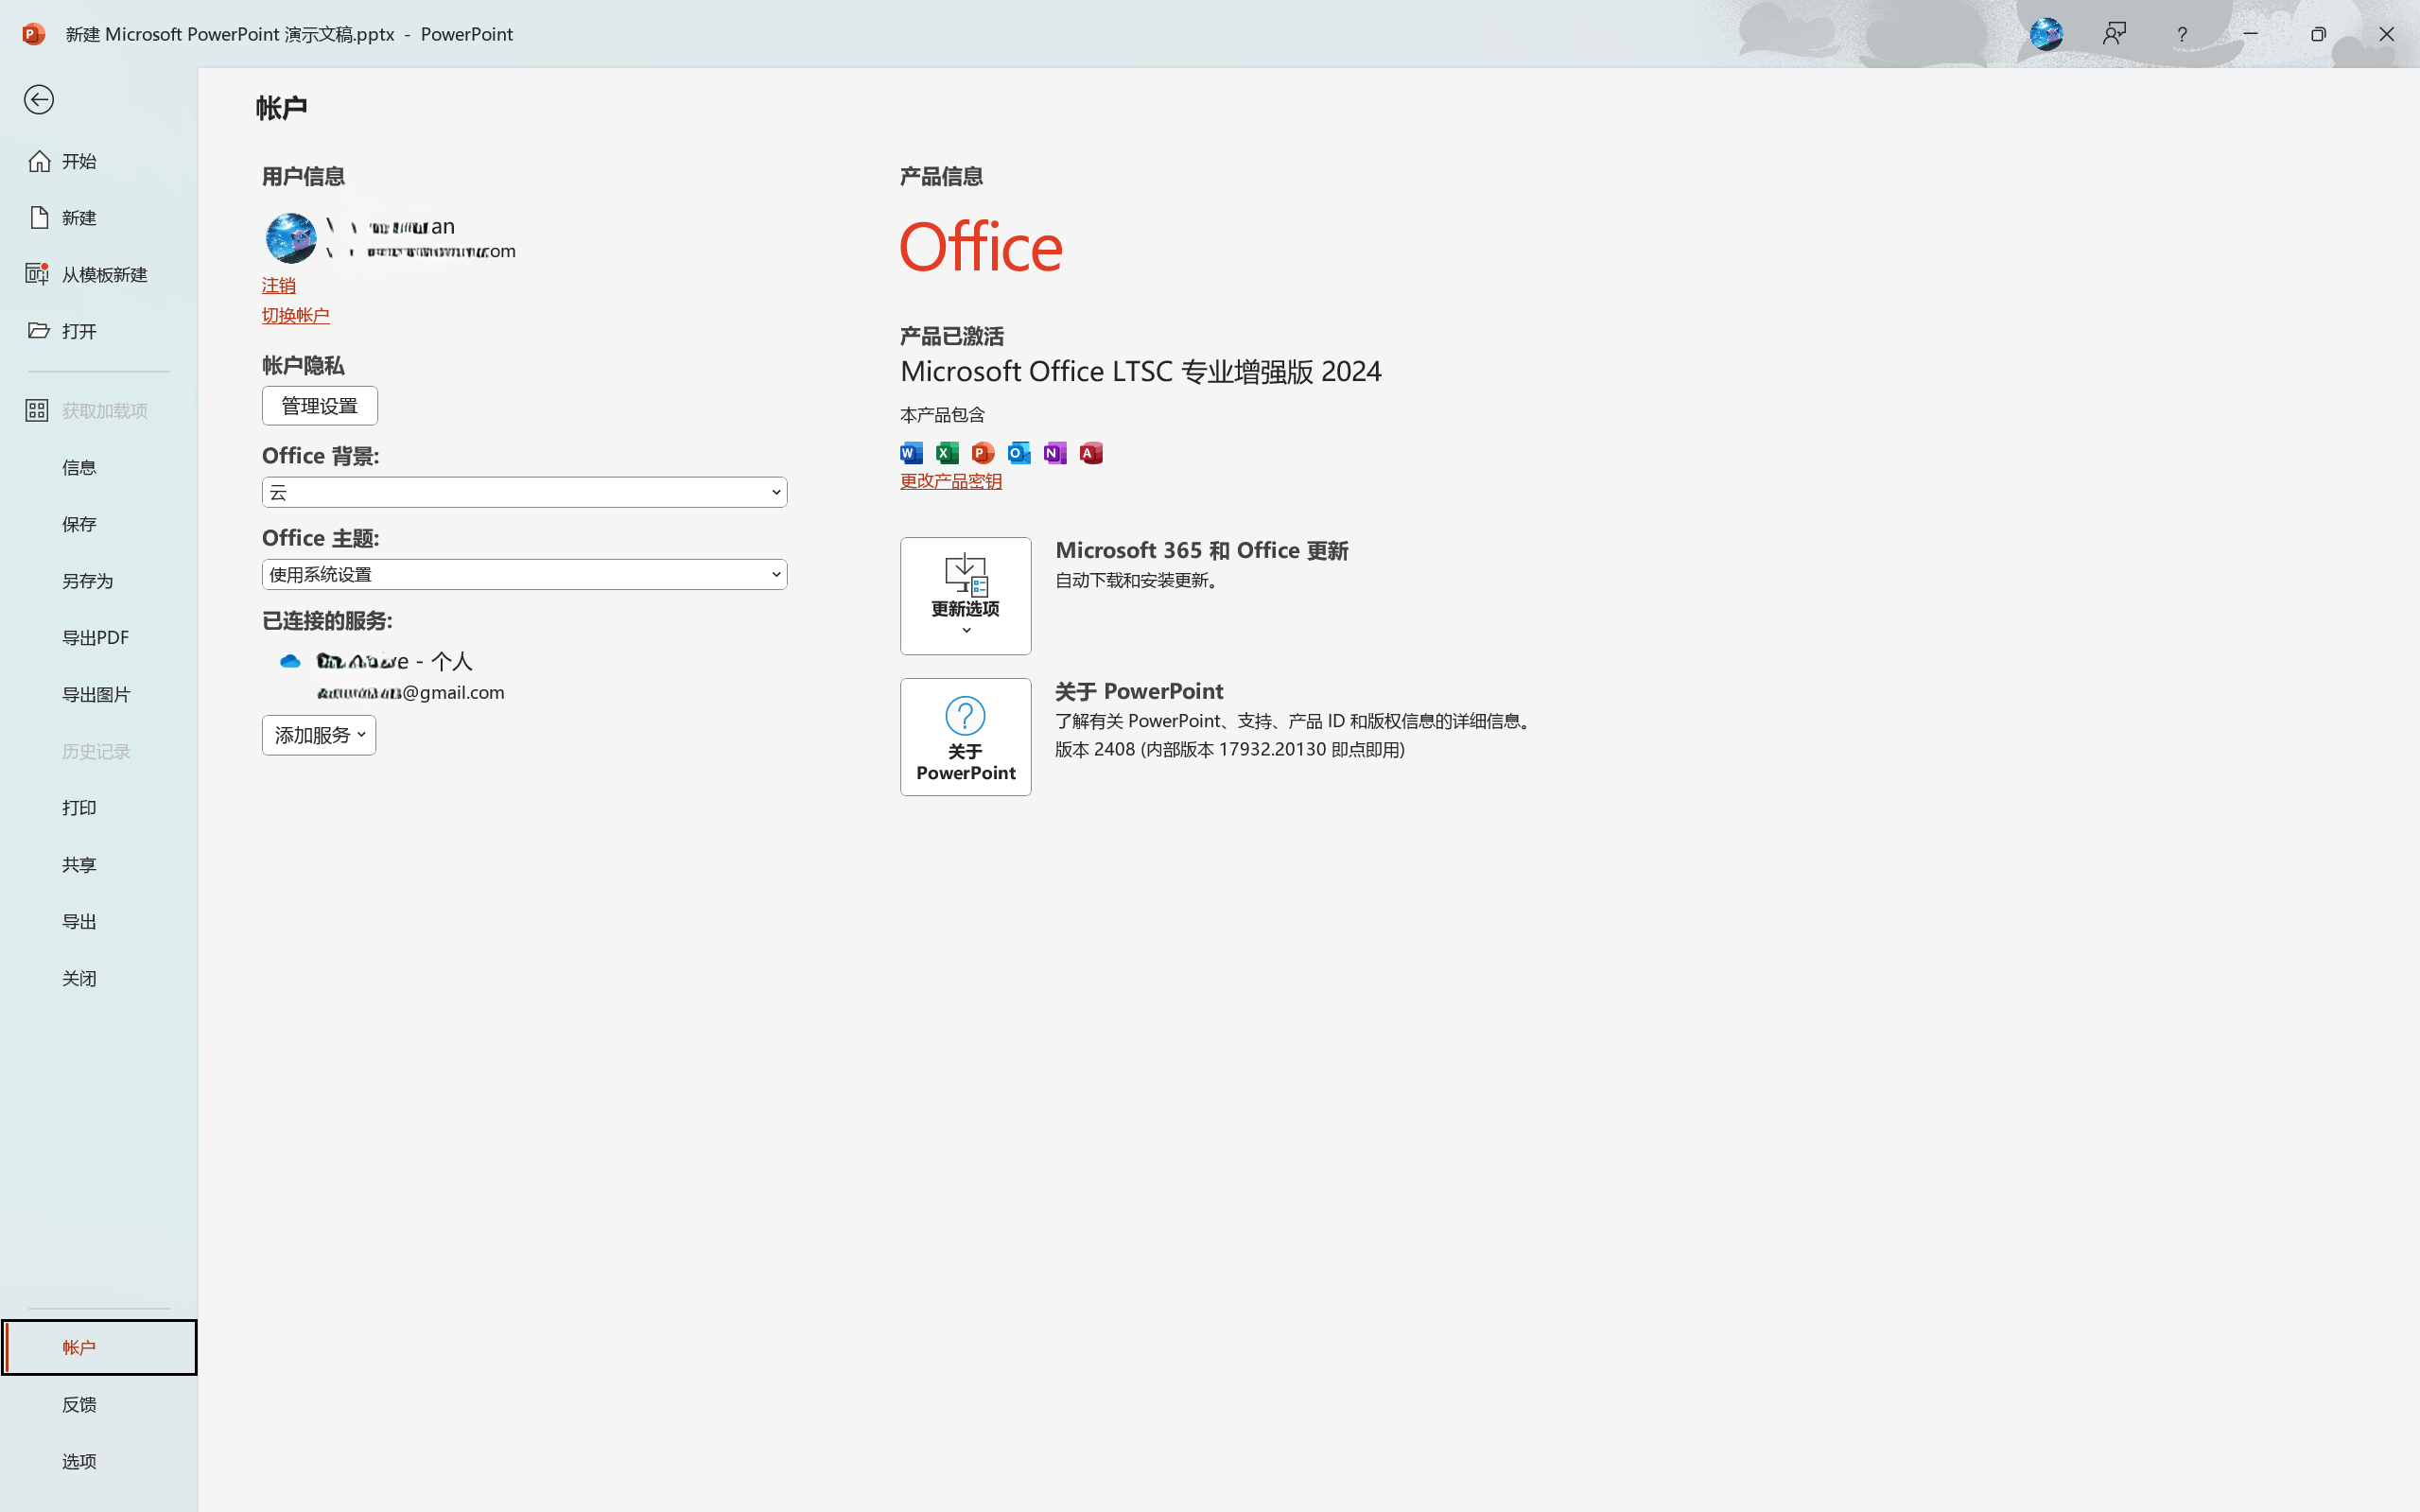
Task: Open the Print (打印) page
Action: click(x=98, y=807)
